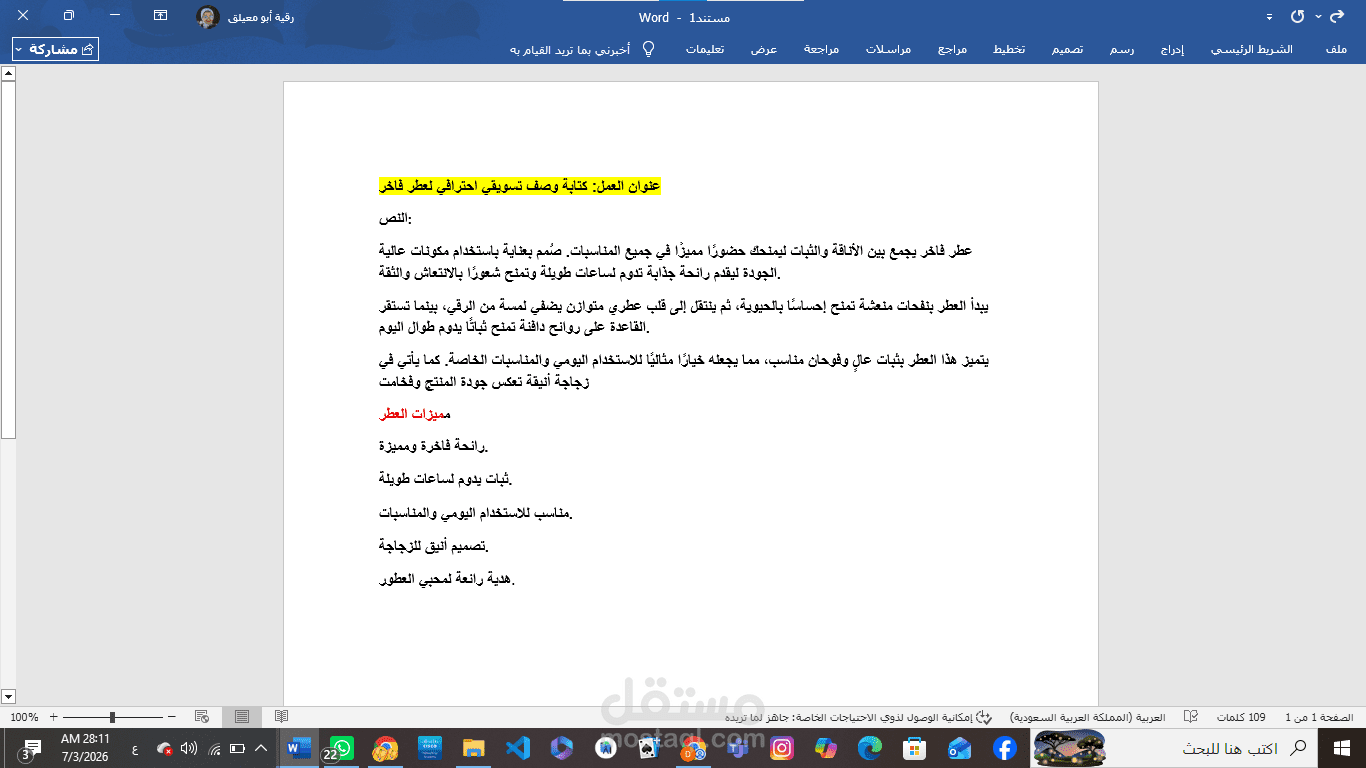Click the vertical scrollbar down arrow
This screenshot has height=768, width=1366.
(x=8, y=696)
